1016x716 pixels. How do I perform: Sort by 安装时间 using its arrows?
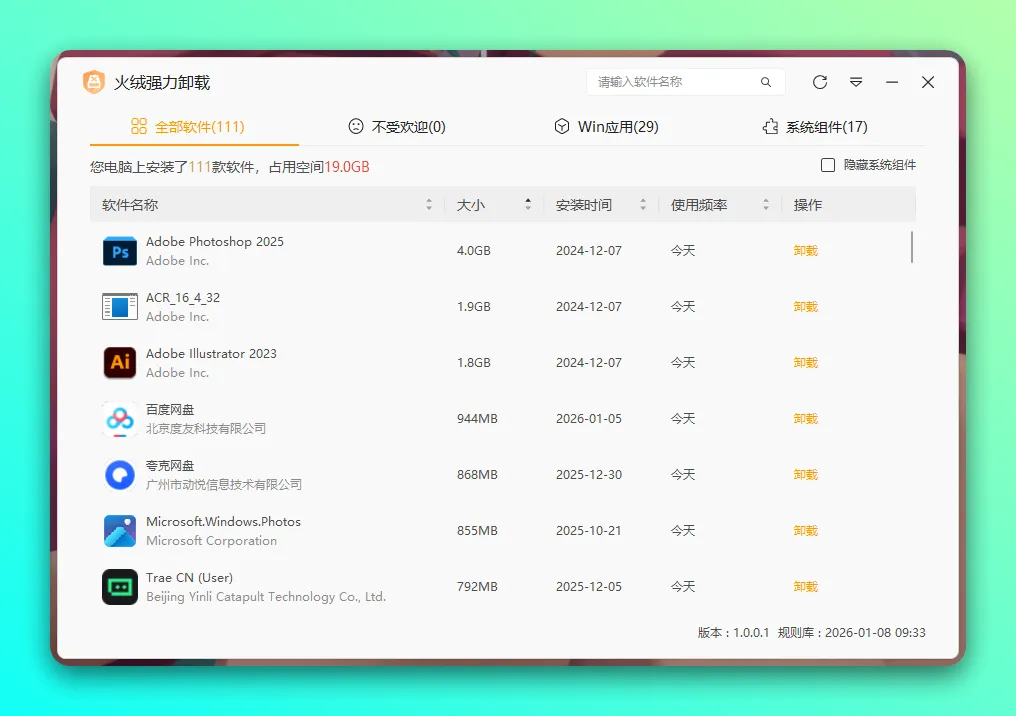642,204
